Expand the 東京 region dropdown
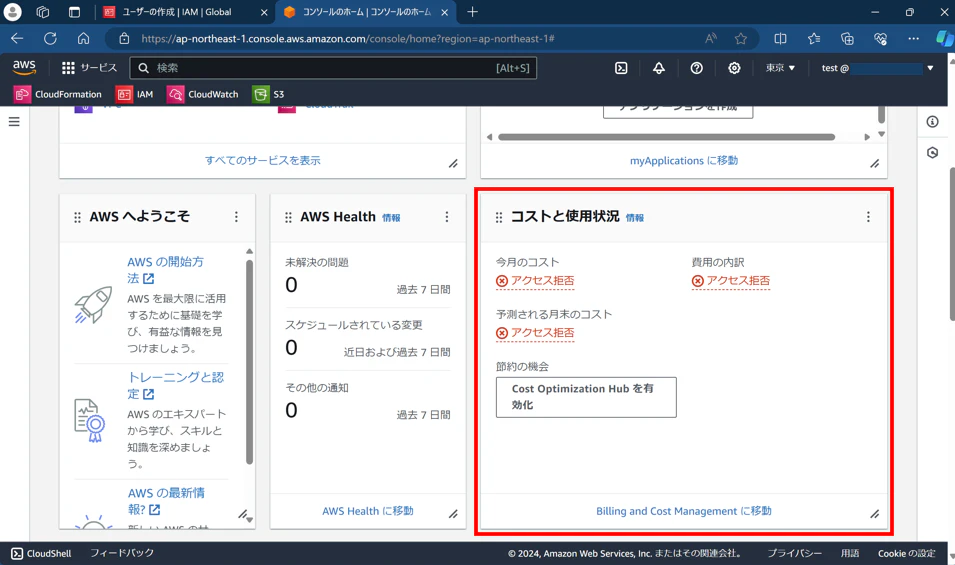Viewport: 955px width, 565px height. point(780,68)
